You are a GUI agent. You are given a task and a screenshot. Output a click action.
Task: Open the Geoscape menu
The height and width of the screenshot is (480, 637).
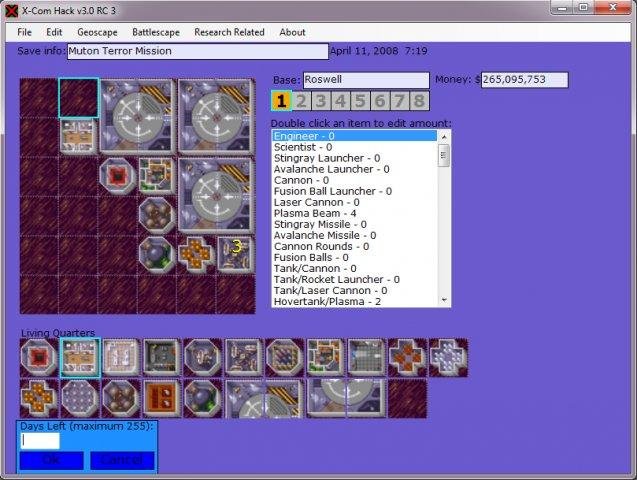(x=97, y=32)
